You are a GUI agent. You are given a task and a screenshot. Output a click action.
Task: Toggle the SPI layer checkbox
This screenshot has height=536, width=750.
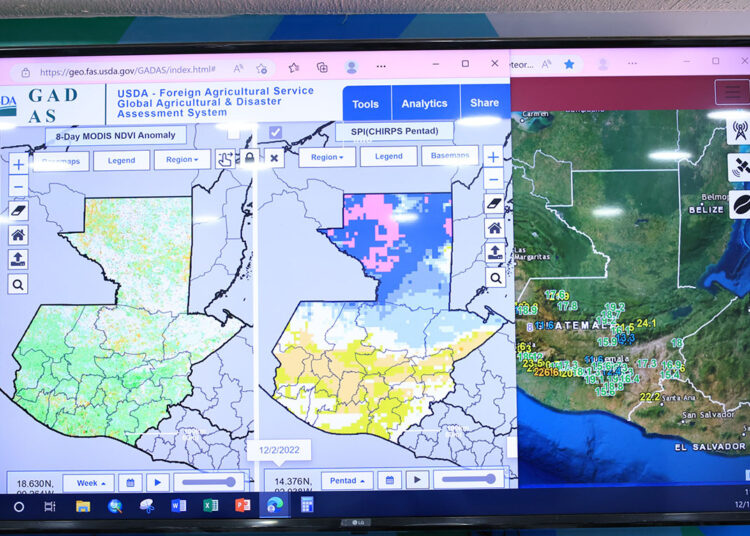275,132
